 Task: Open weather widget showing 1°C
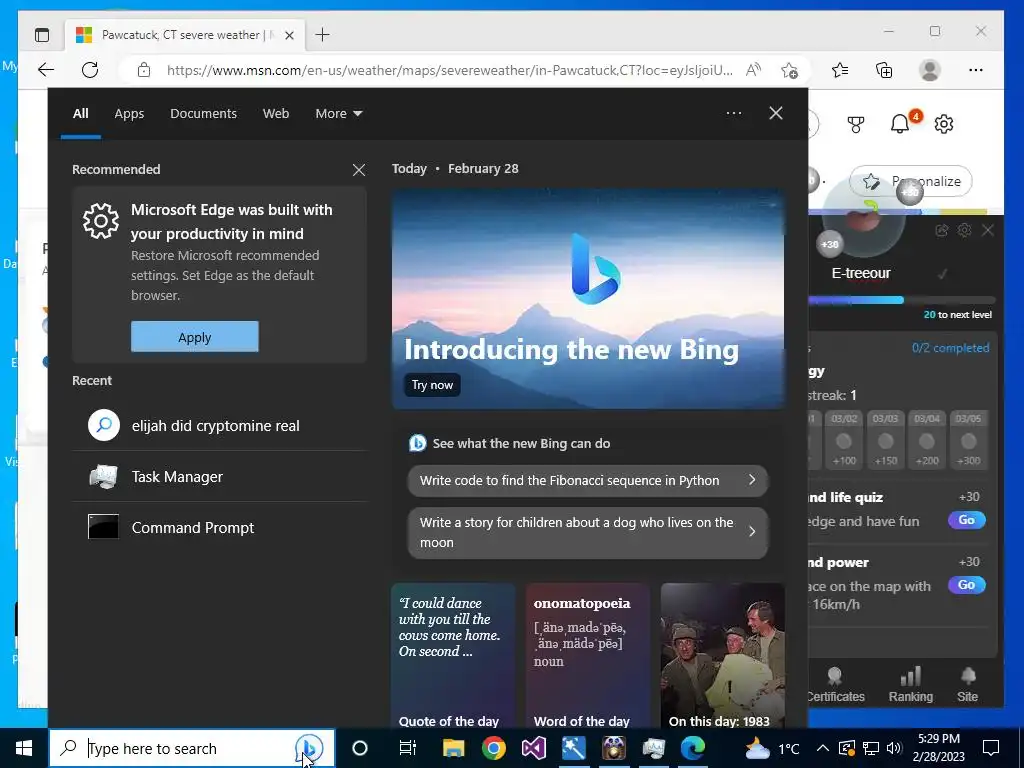pos(772,748)
